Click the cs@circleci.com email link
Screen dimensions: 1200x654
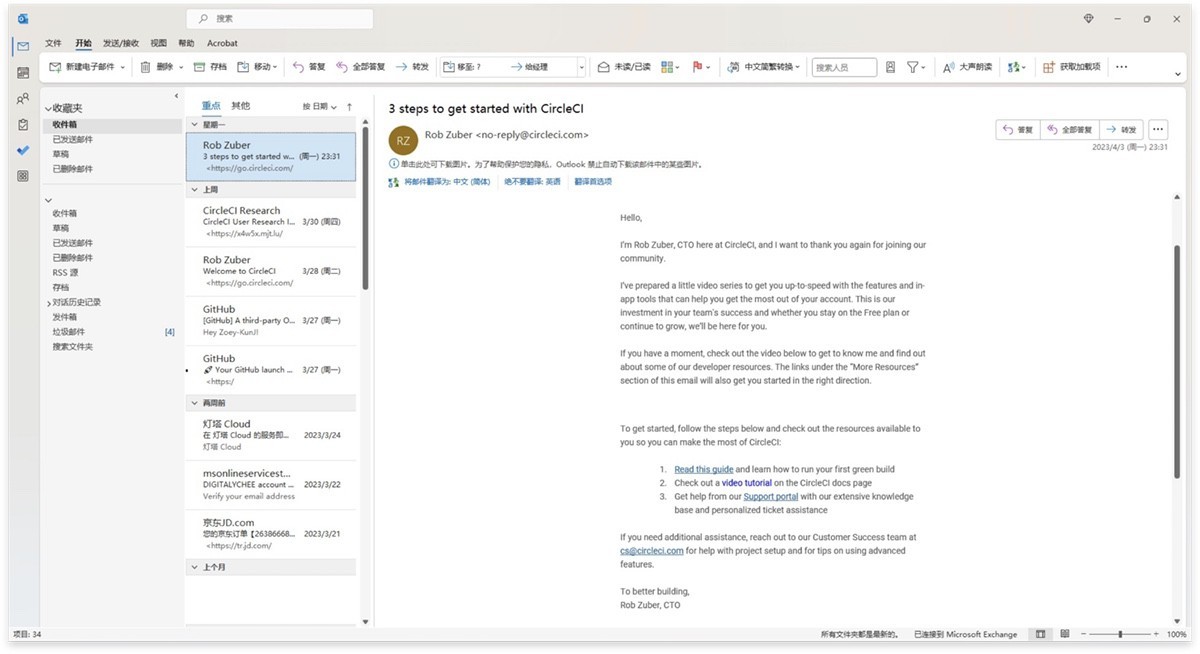coord(652,551)
